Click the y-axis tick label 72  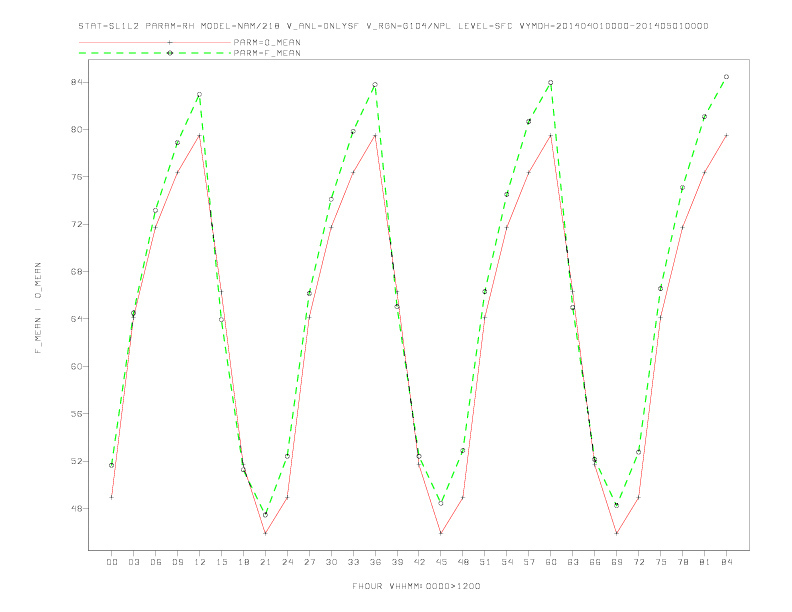(75, 224)
